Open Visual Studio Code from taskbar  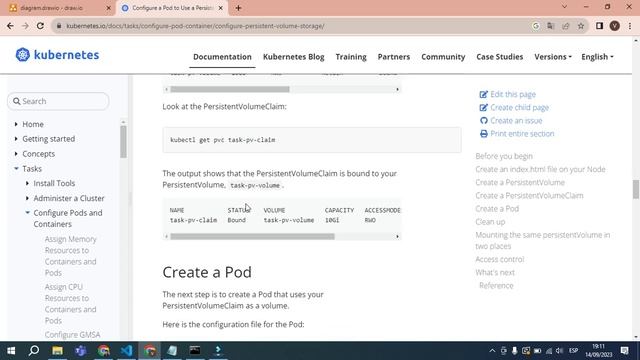[127, 351]
